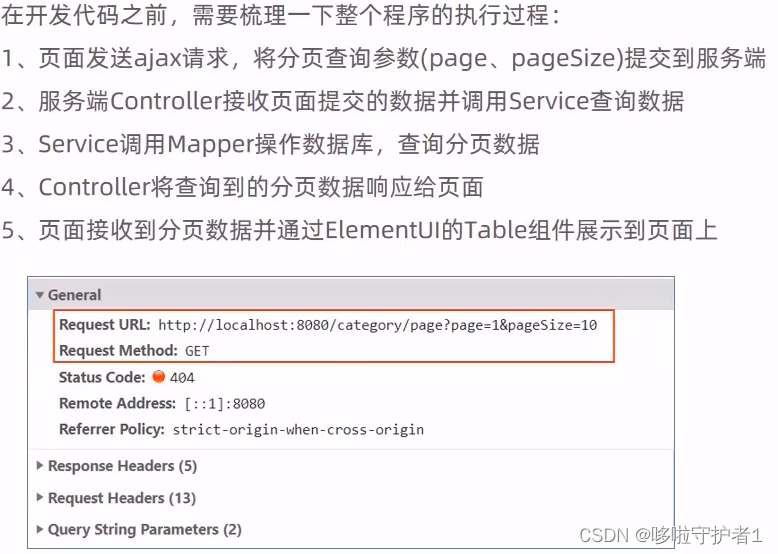Select the Request URL value text

[x=378, y=325]
